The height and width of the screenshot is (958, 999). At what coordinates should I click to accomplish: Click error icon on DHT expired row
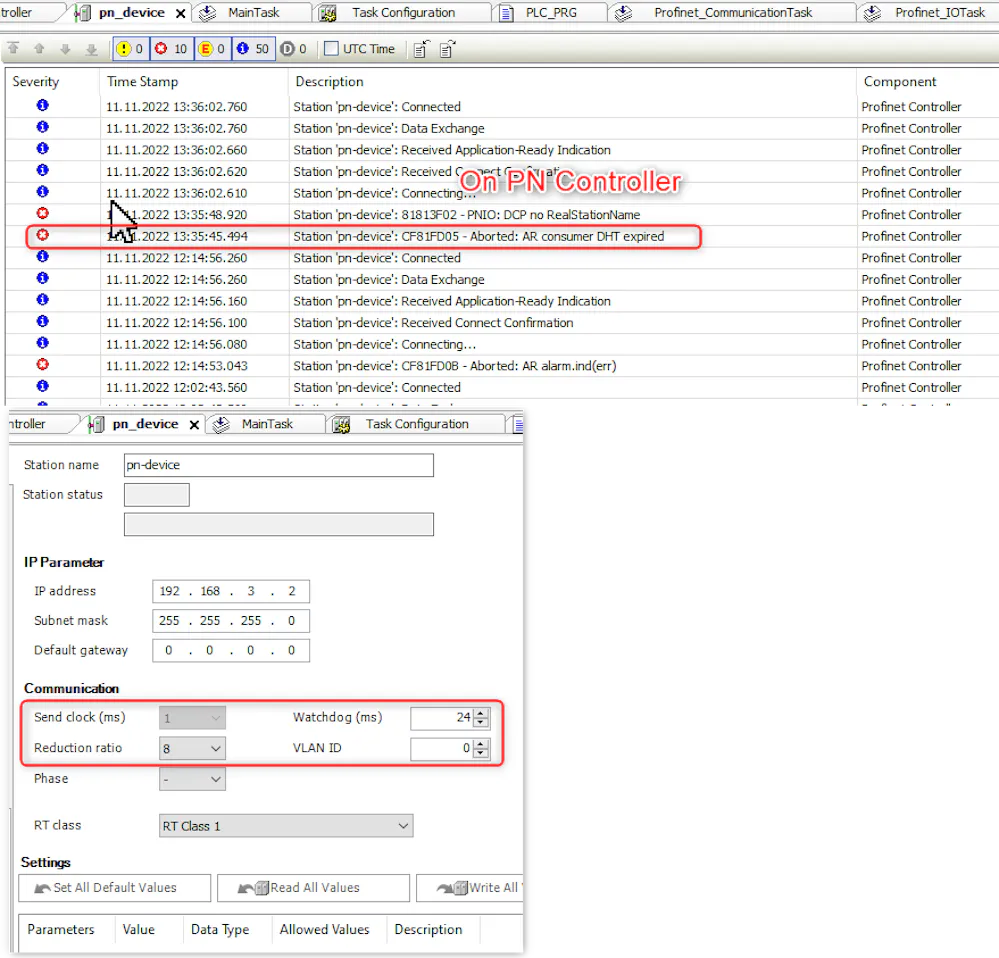click(x=42, y=236)
